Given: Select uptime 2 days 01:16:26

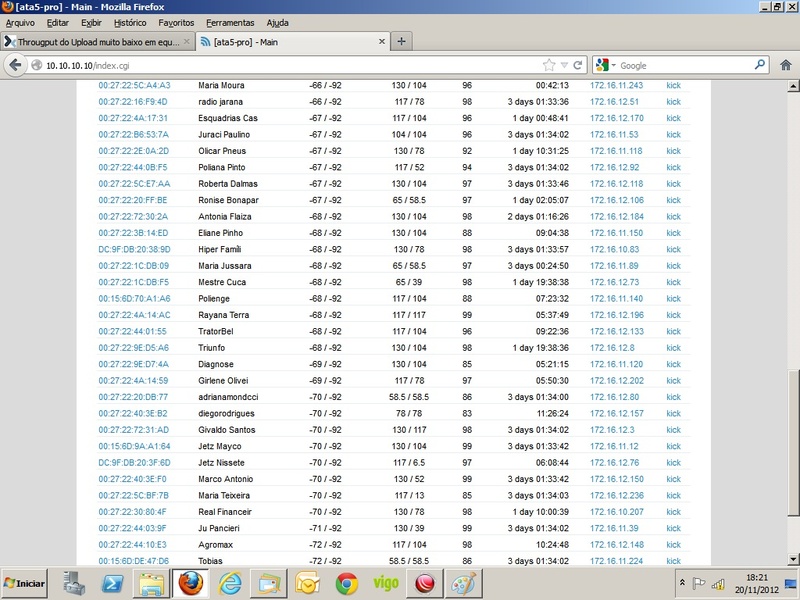Looking at the screenshot, I should (x=538, y=216).
